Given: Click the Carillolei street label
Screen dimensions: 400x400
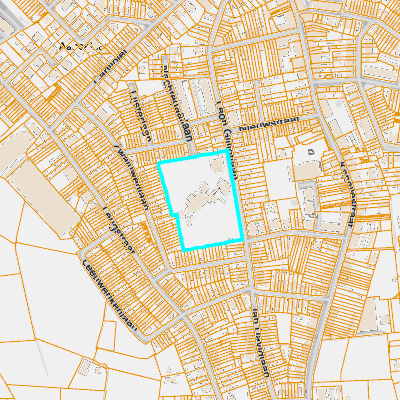Looking at the screenshot, I should pos(111,67).
